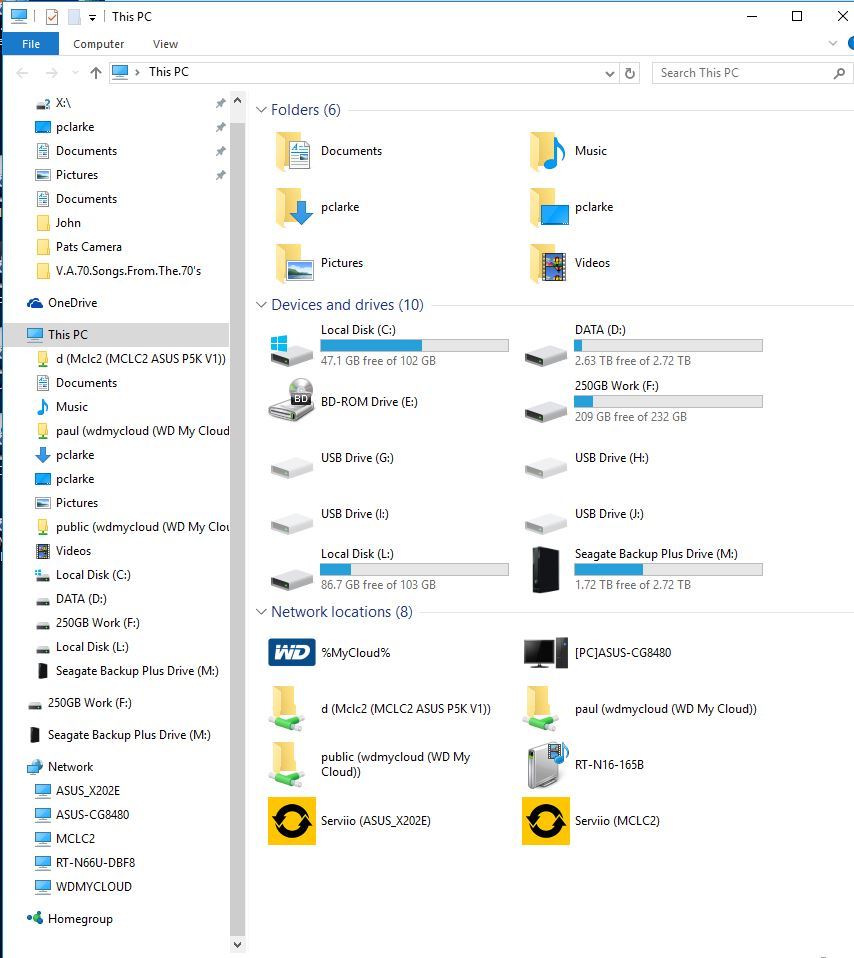Open the Music folder in Folders section
This screenshot has width=854, height=958.
pos(568,151)
